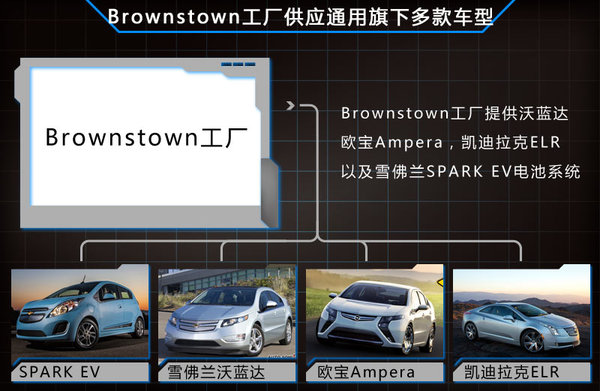Click the 欧宝Ampera caption label

click(366, 372)
